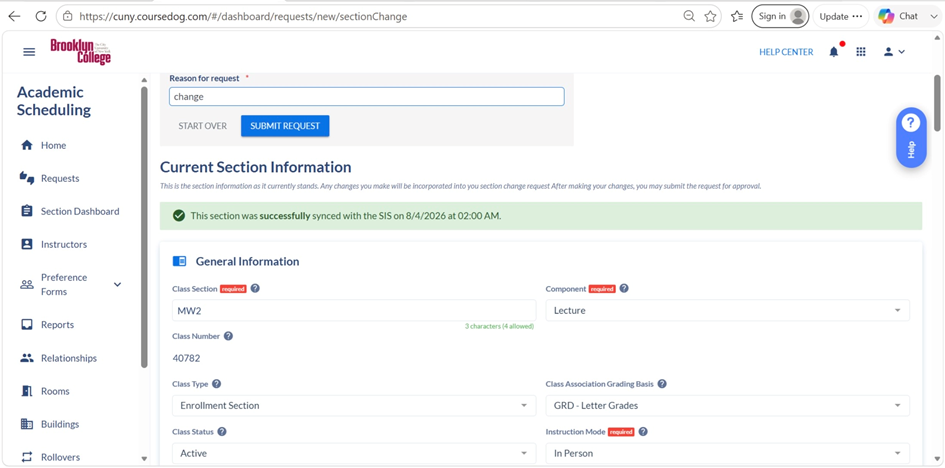Reload the page with the refresh icon
Viewport: 945px width, 468px height.
[x=41, y=16]
